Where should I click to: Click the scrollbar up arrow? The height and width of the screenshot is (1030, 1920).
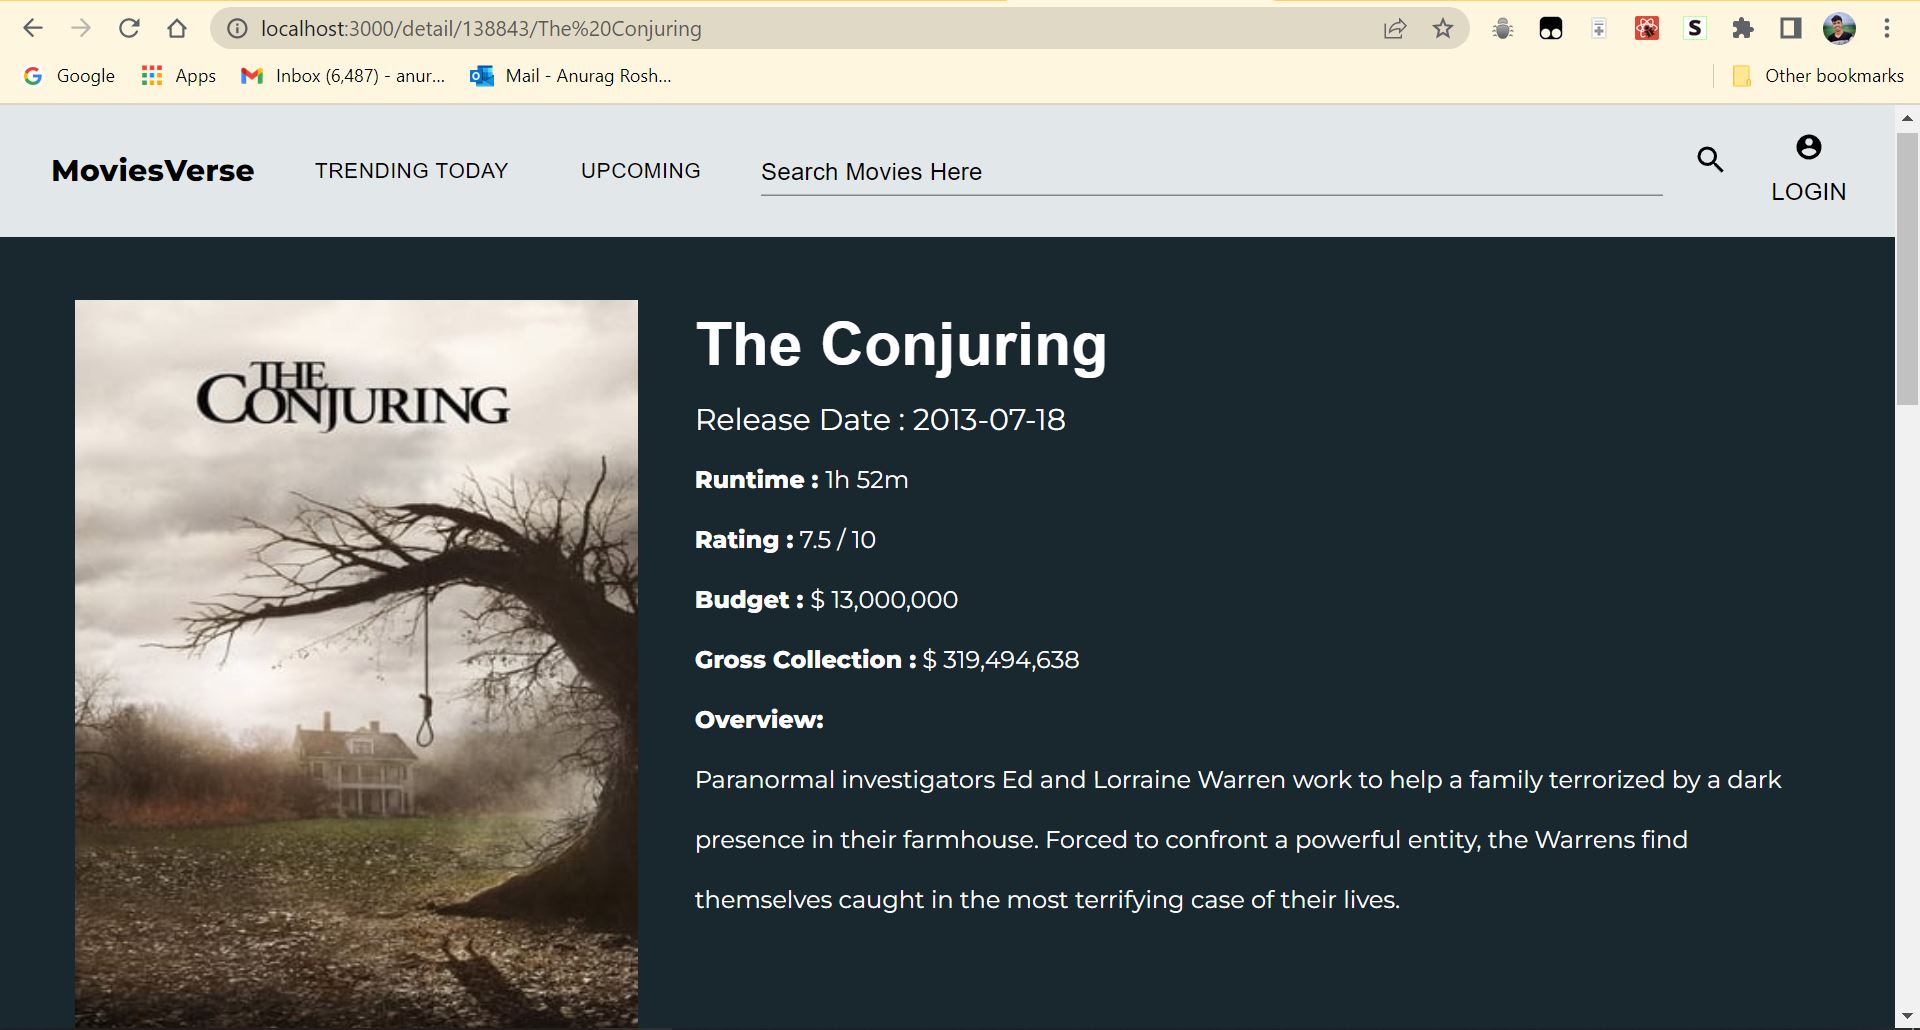coord(1907,118)
